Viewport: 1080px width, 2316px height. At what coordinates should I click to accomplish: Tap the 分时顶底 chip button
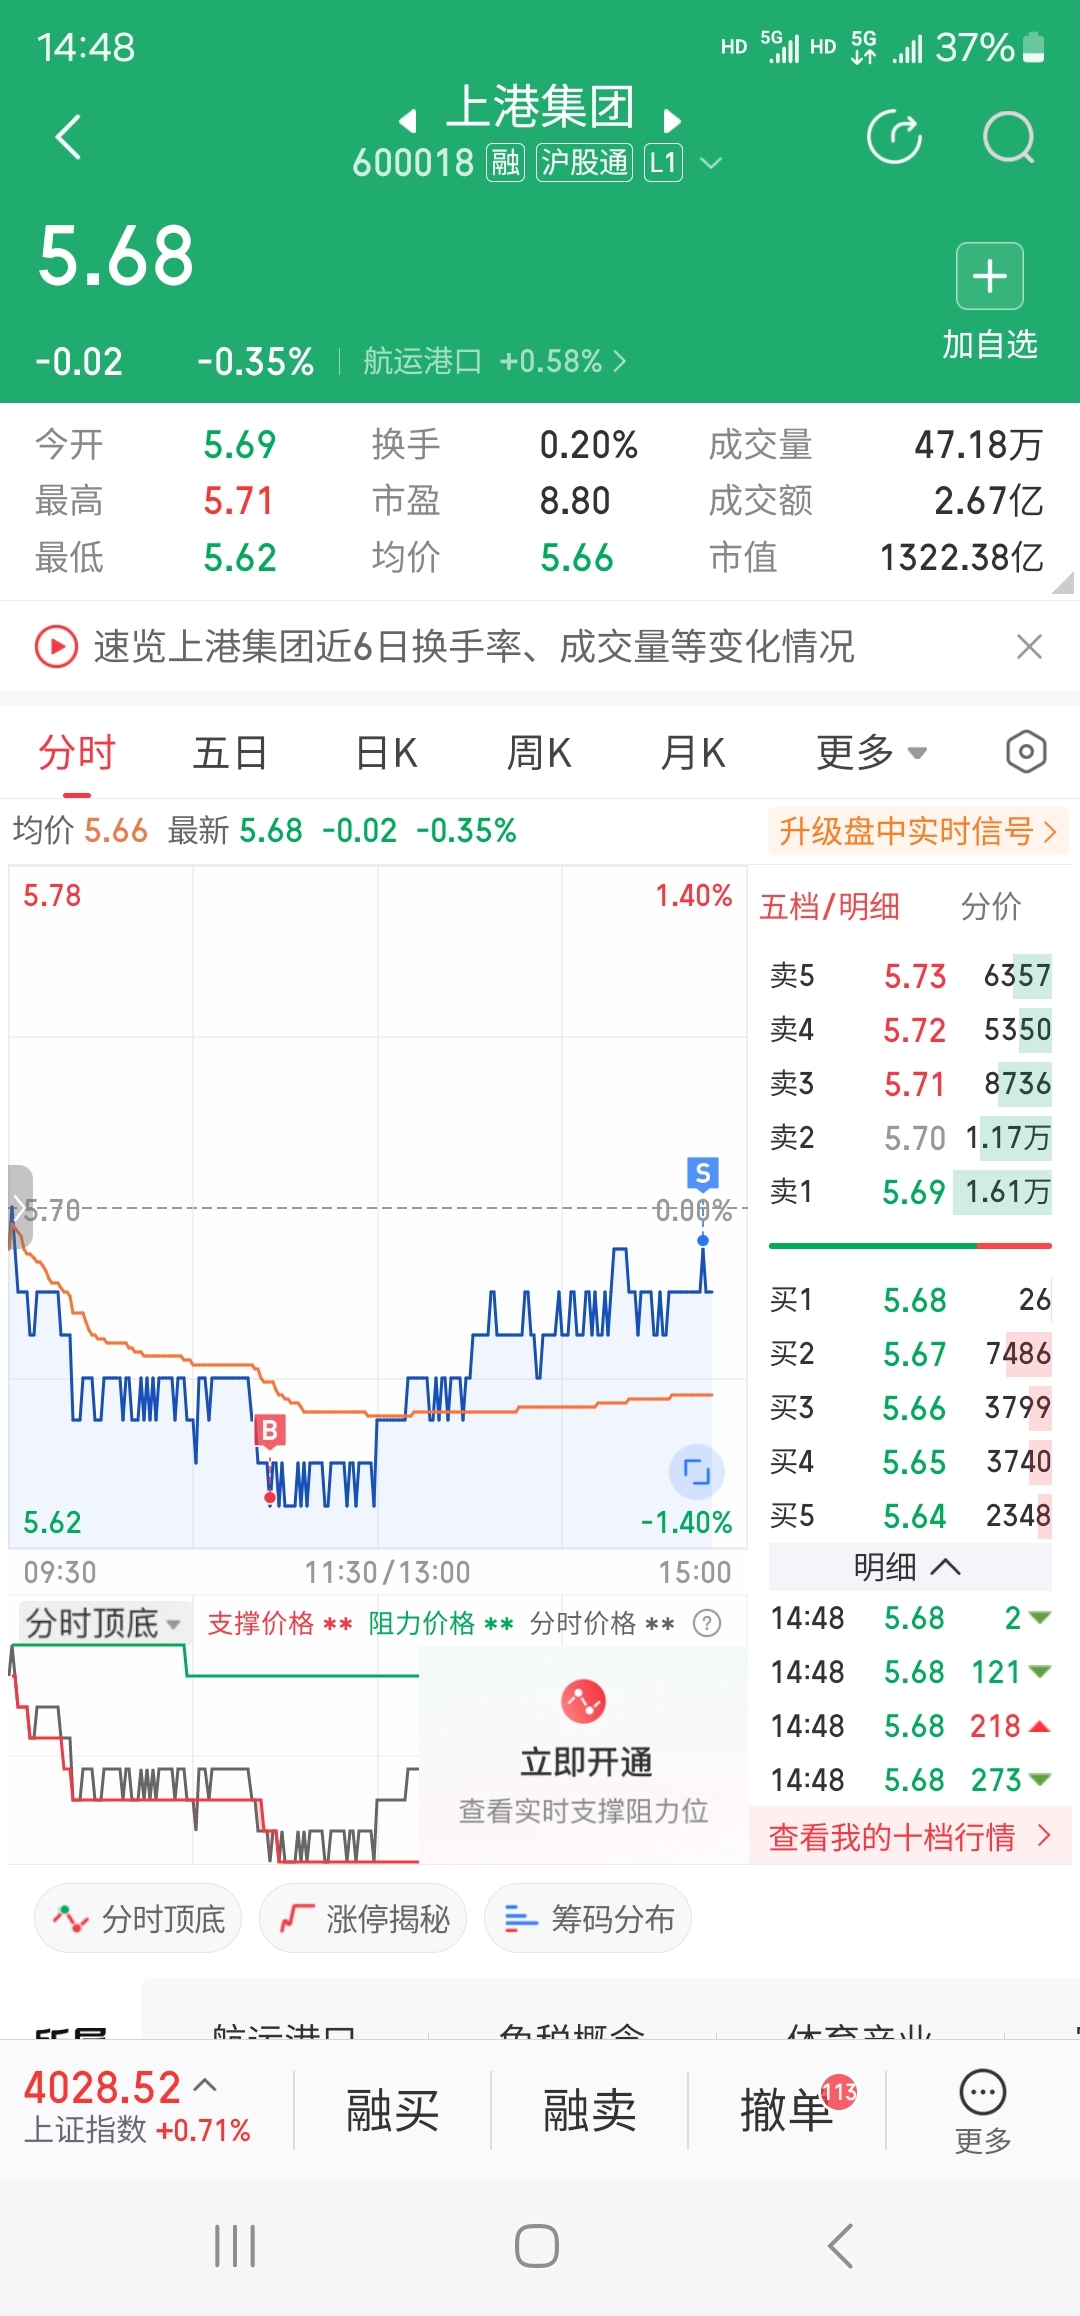tap(138, 1918)
